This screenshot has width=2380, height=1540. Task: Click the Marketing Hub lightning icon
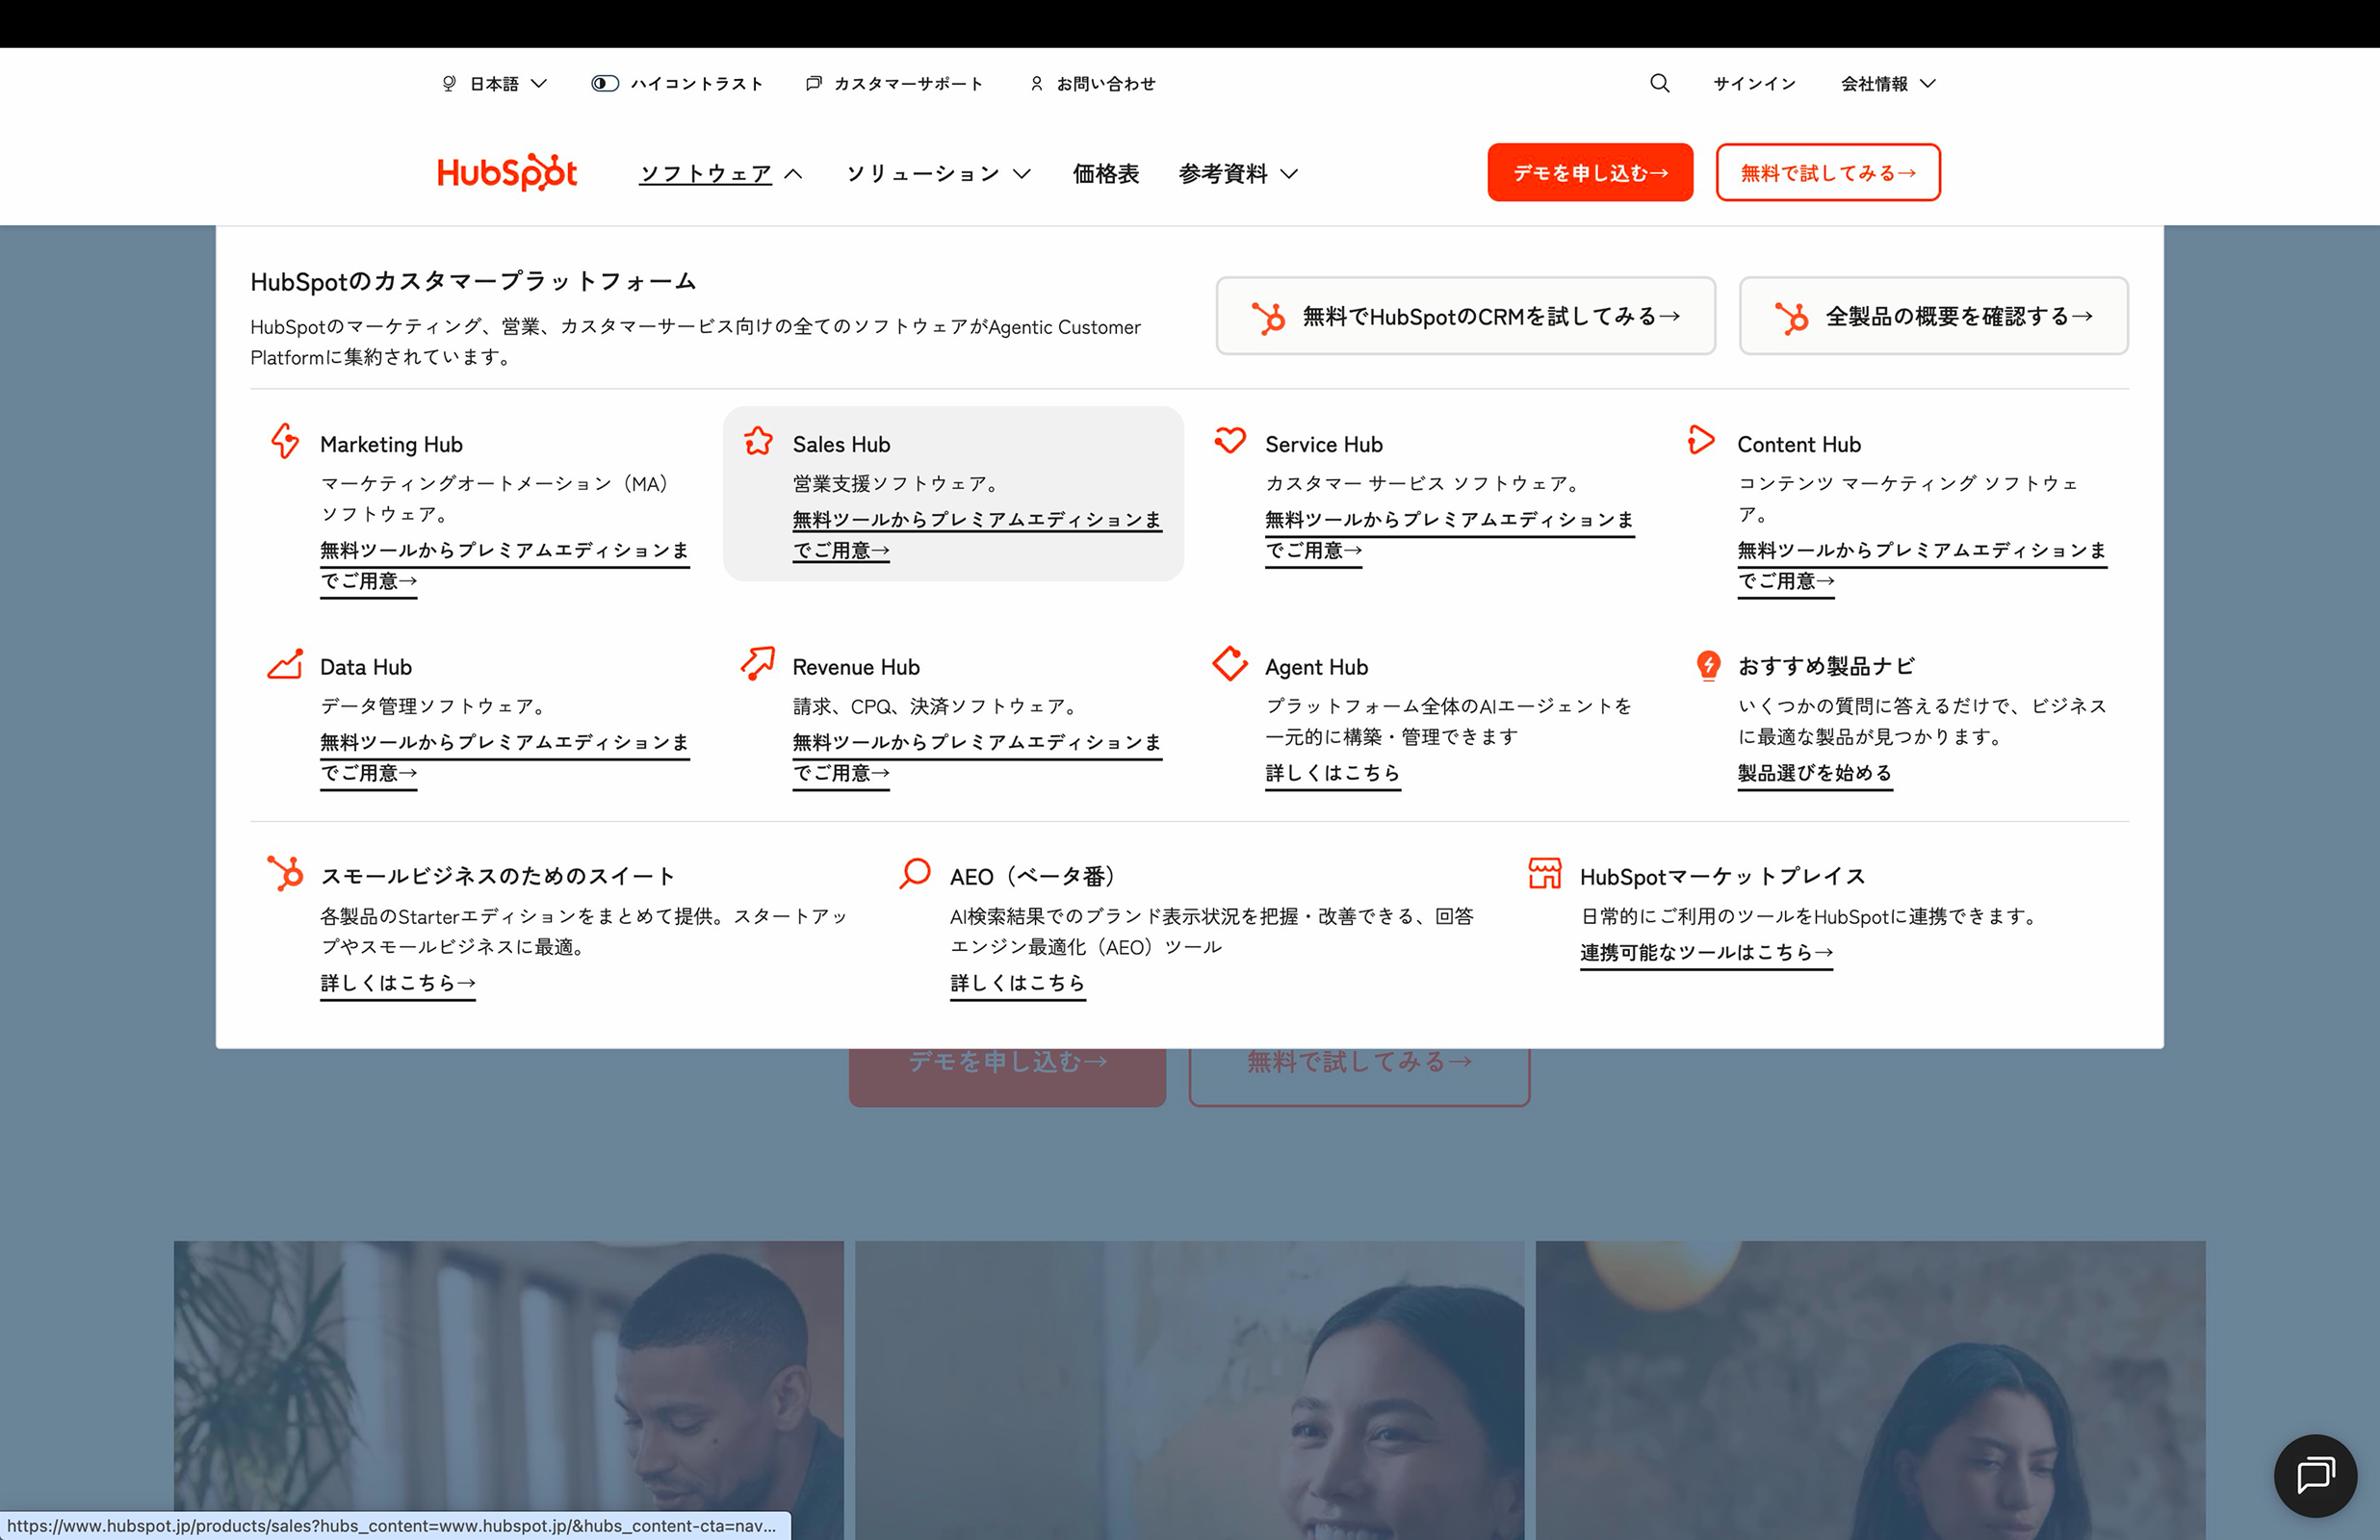[285, 441]
